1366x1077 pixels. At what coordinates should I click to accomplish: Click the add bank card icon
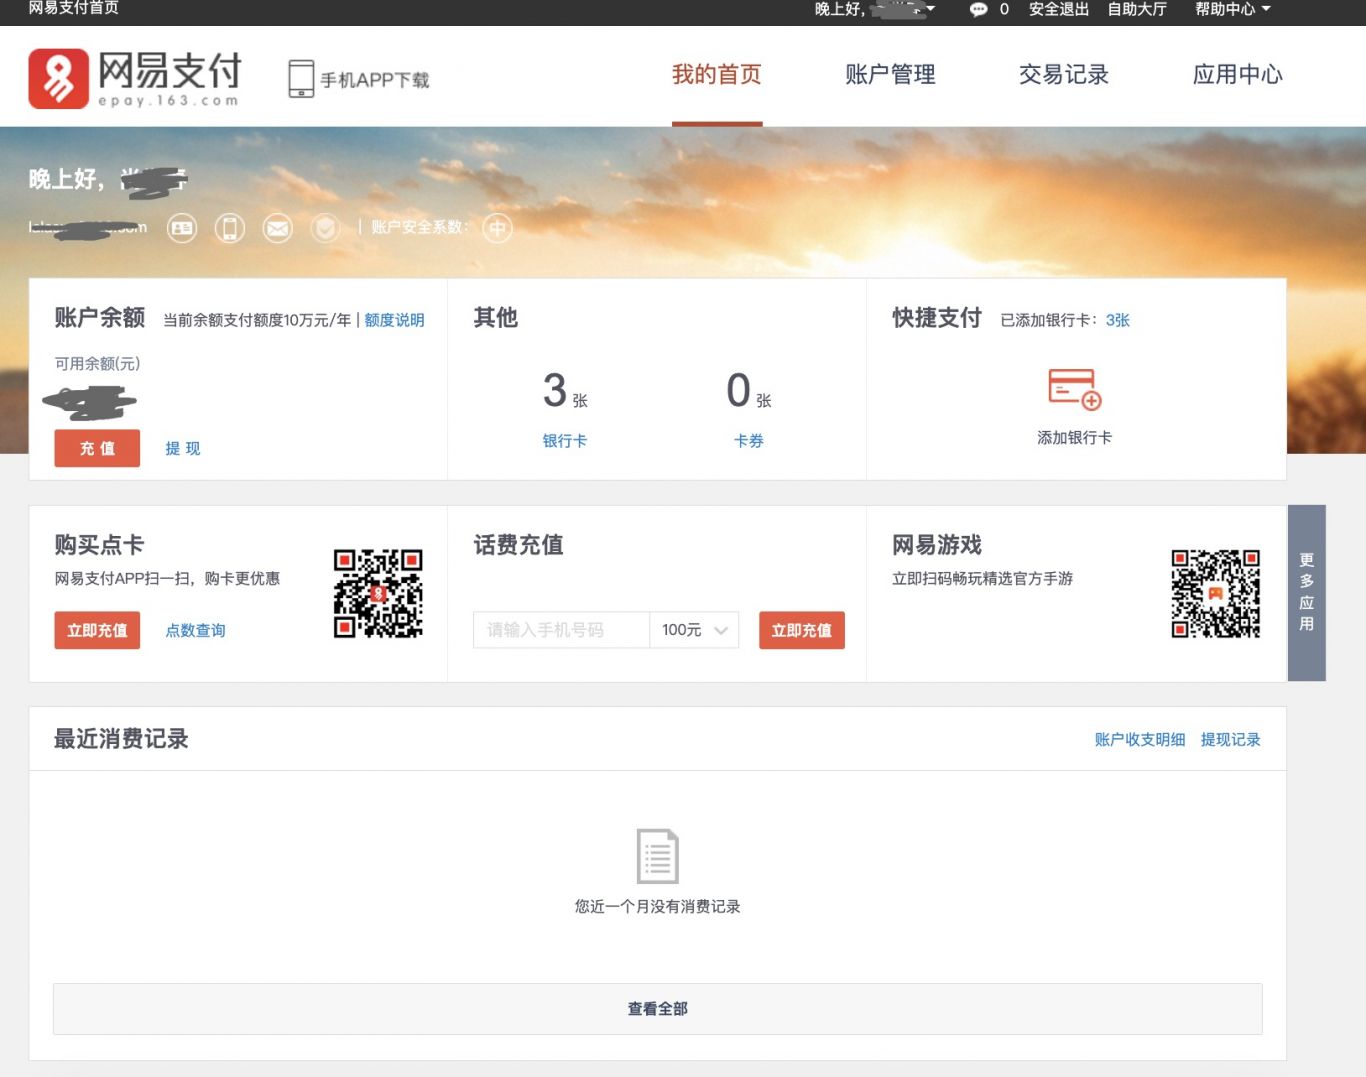click(1075, 389)
